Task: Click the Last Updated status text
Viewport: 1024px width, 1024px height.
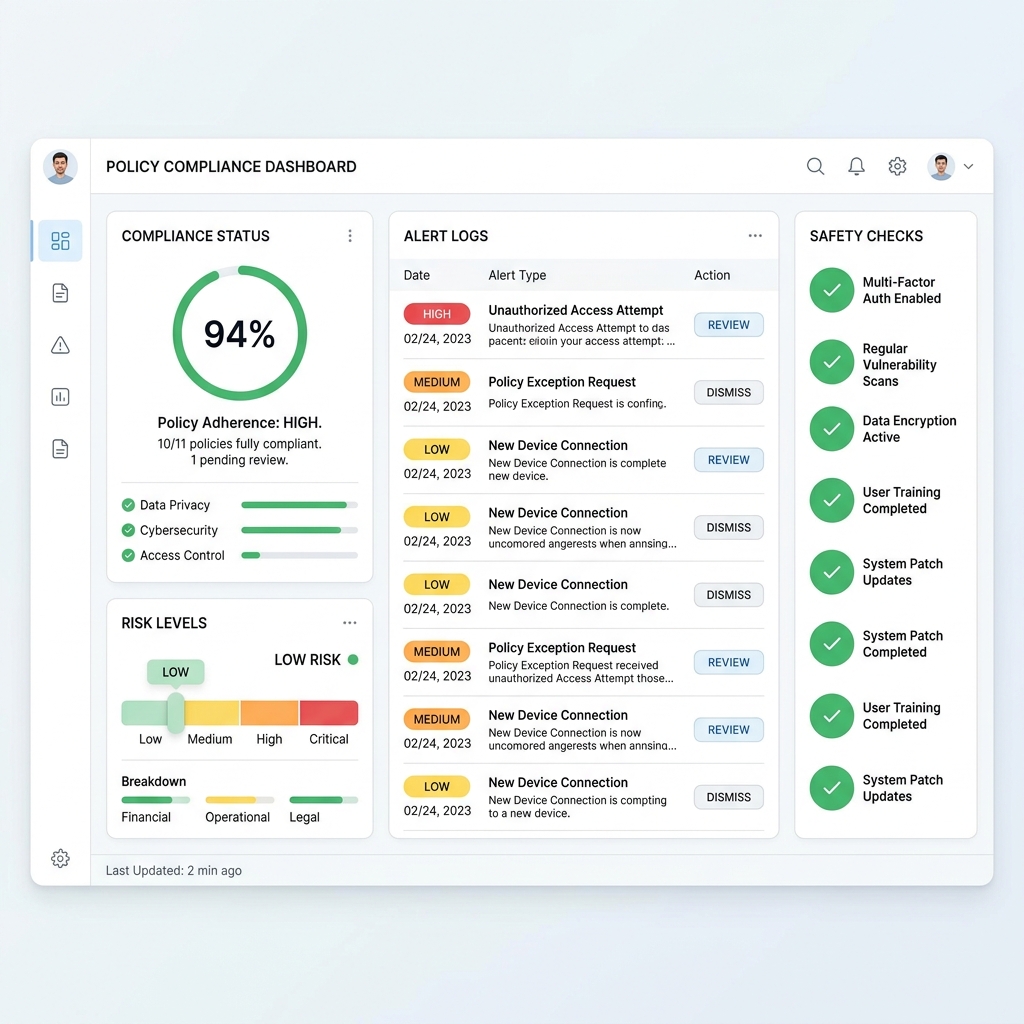Action: click(x=174, y=871)
